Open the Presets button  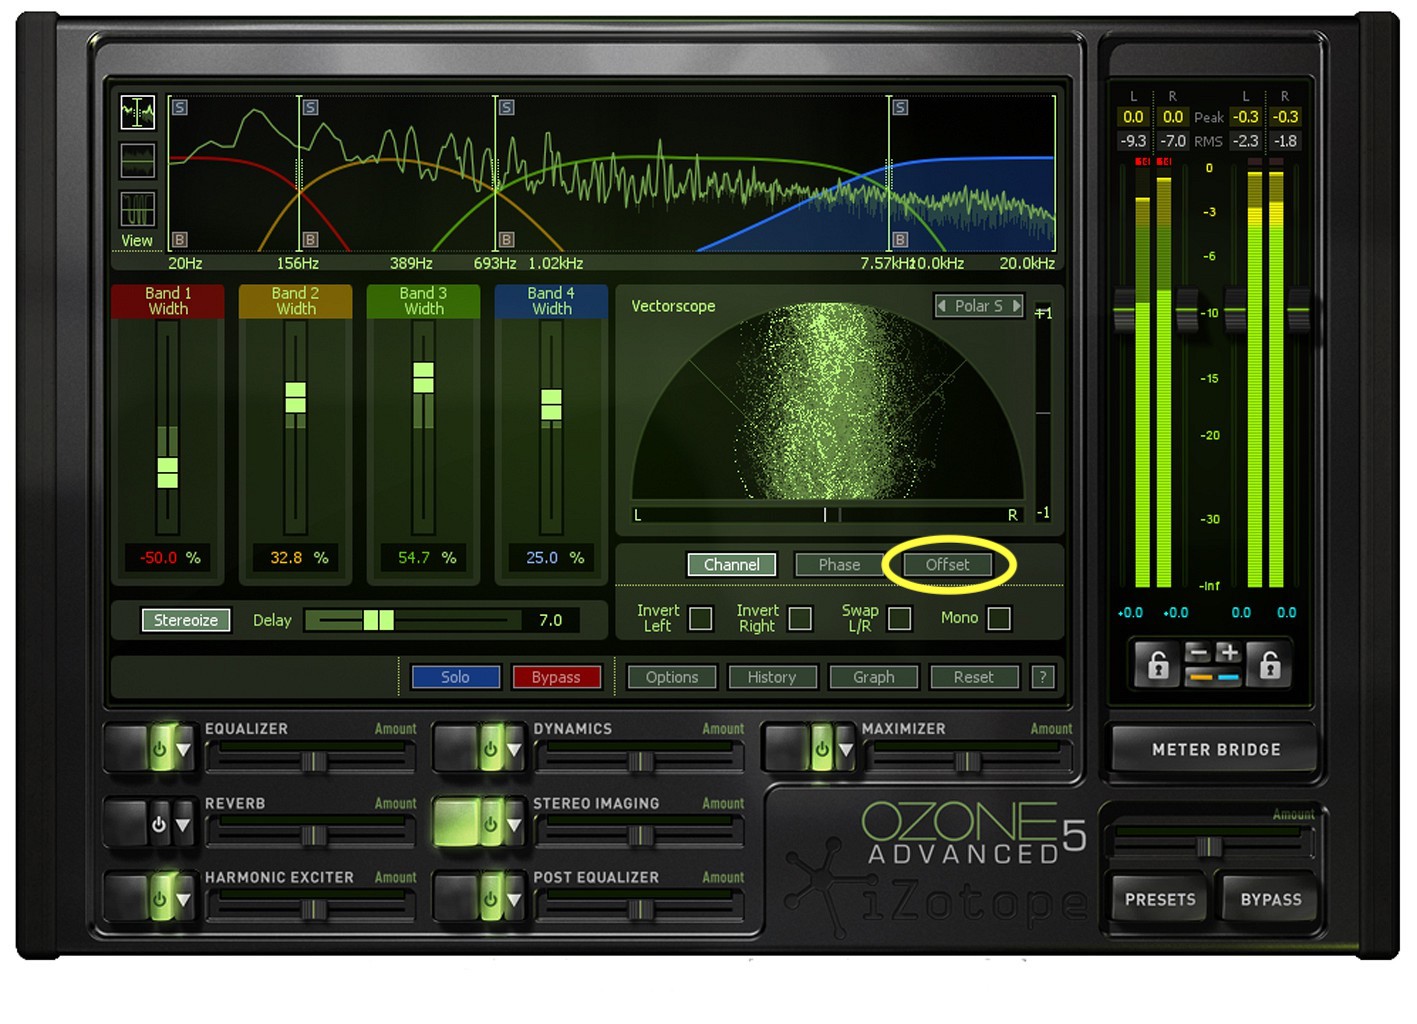point(1160,899)
